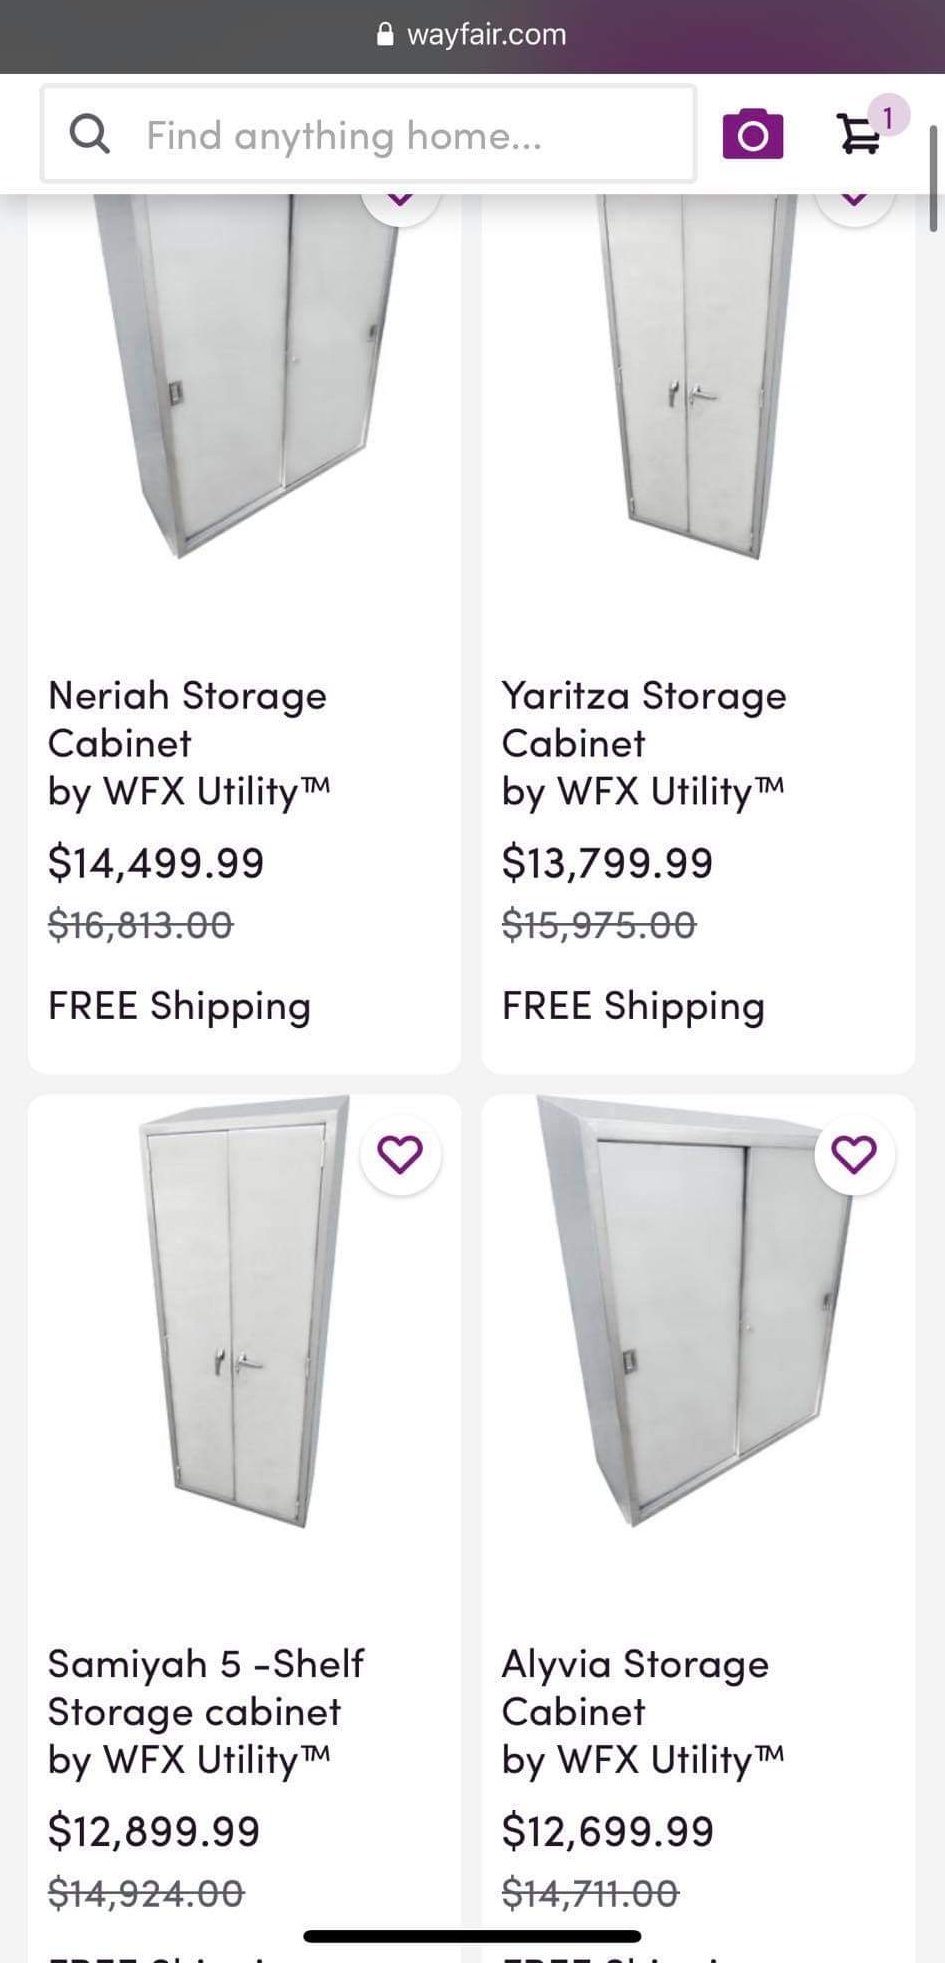Screen dimensions: 945x1963
Task: Open Alyvia Storage Cabinet title link
Action: (635, 1687)
